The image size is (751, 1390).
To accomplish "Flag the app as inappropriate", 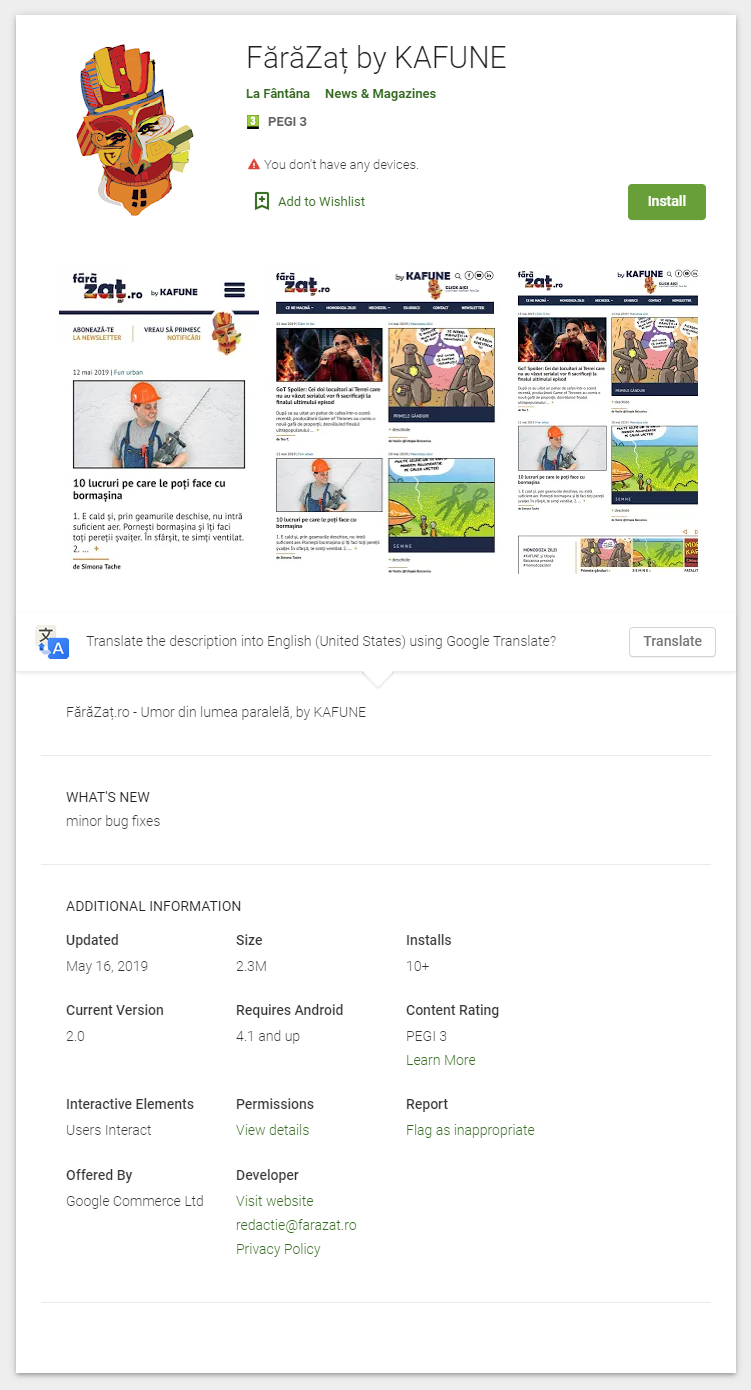I will coord(470,1130).
